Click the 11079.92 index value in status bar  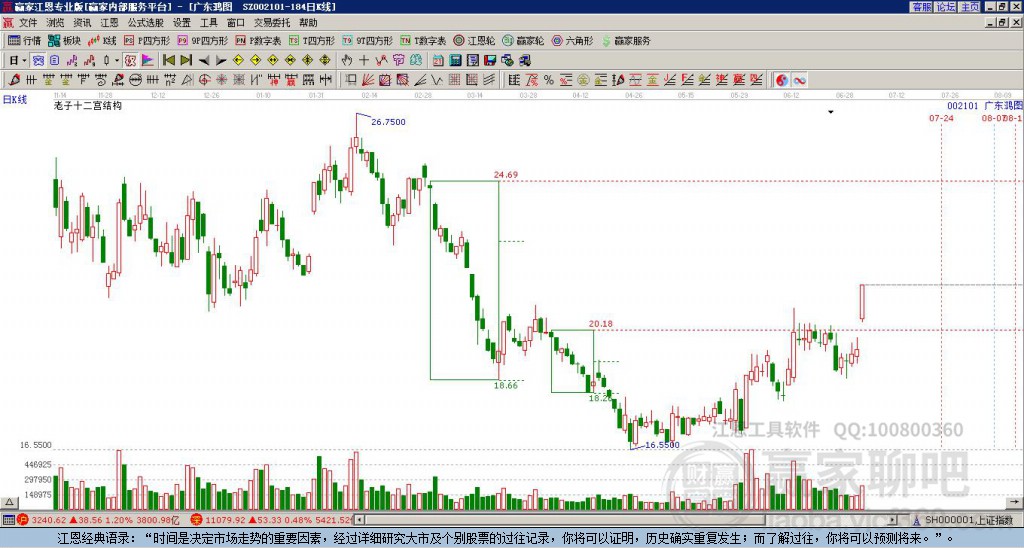[x=225, y=520]
